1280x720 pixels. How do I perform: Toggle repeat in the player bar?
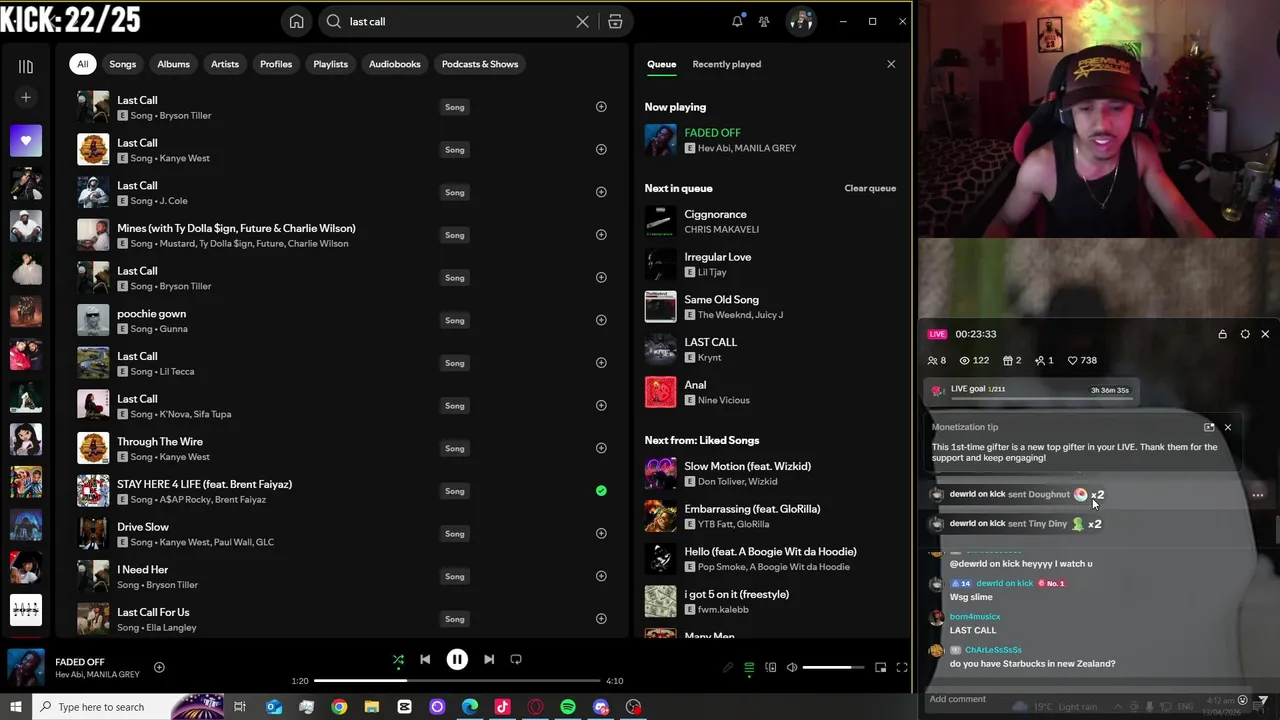[516, 660]
